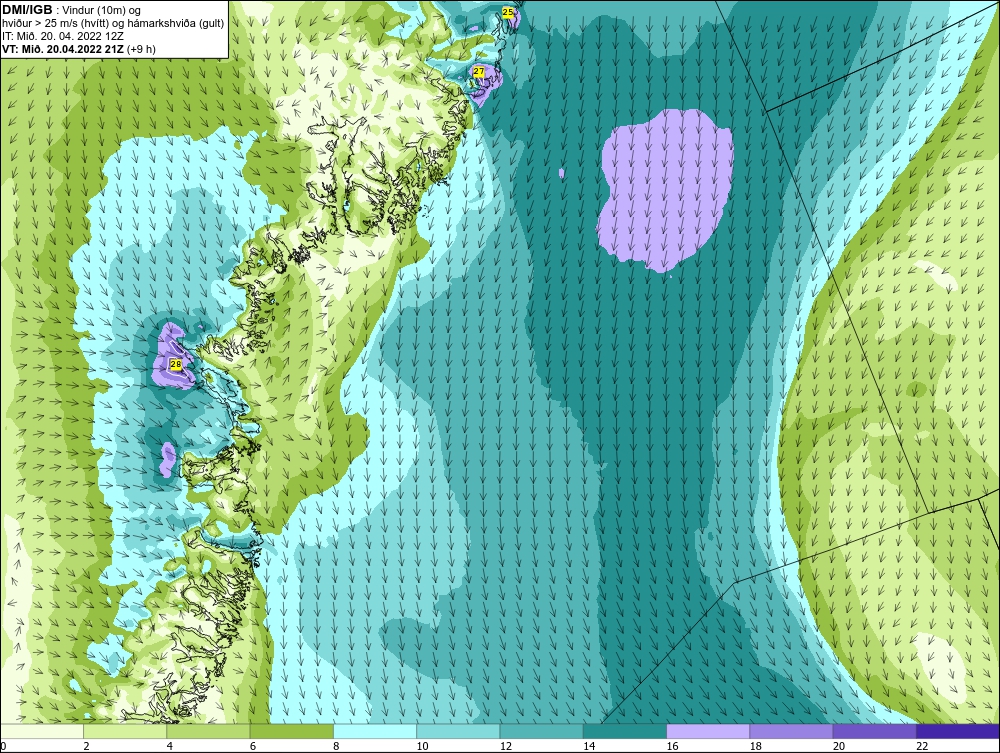Click the 14–16 m/s legend color band
This screenshot has width=1000, height=753.
pos(625,731)
